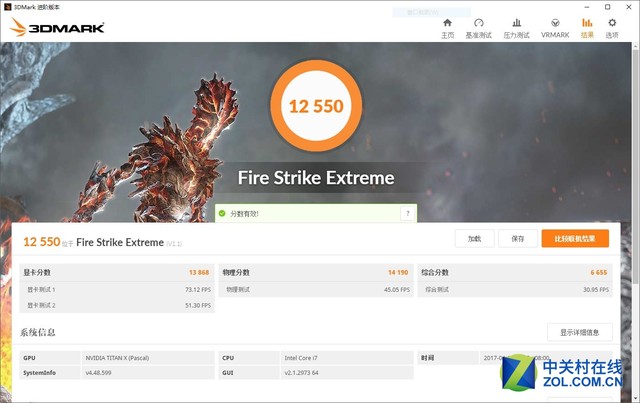Click the Fire Strike Extreme title banner
The width and height of the screenshot is (640, 403).
coord(316,178)
